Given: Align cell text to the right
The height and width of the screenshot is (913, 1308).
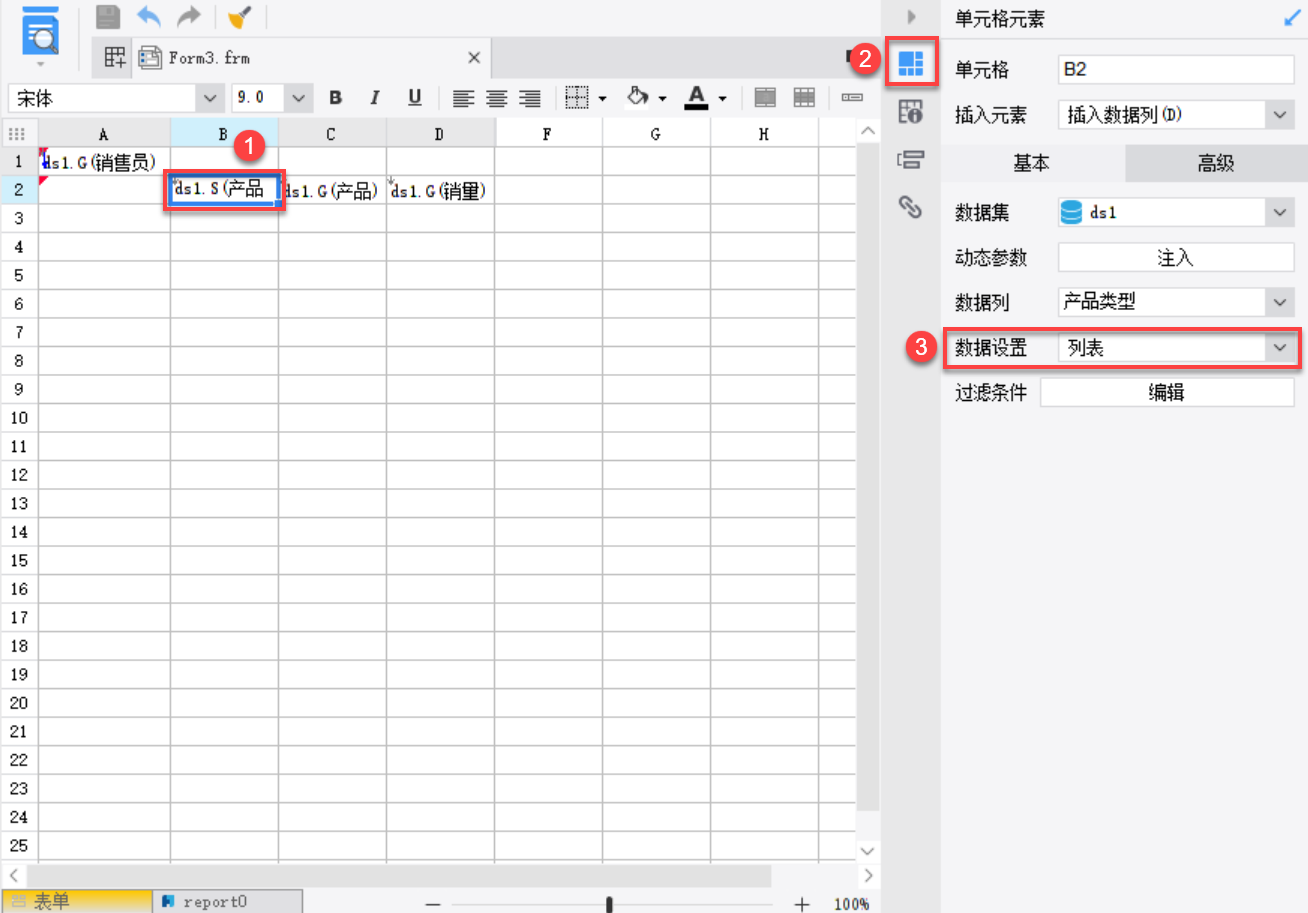Looking at the screenshot, I should 530,98.
